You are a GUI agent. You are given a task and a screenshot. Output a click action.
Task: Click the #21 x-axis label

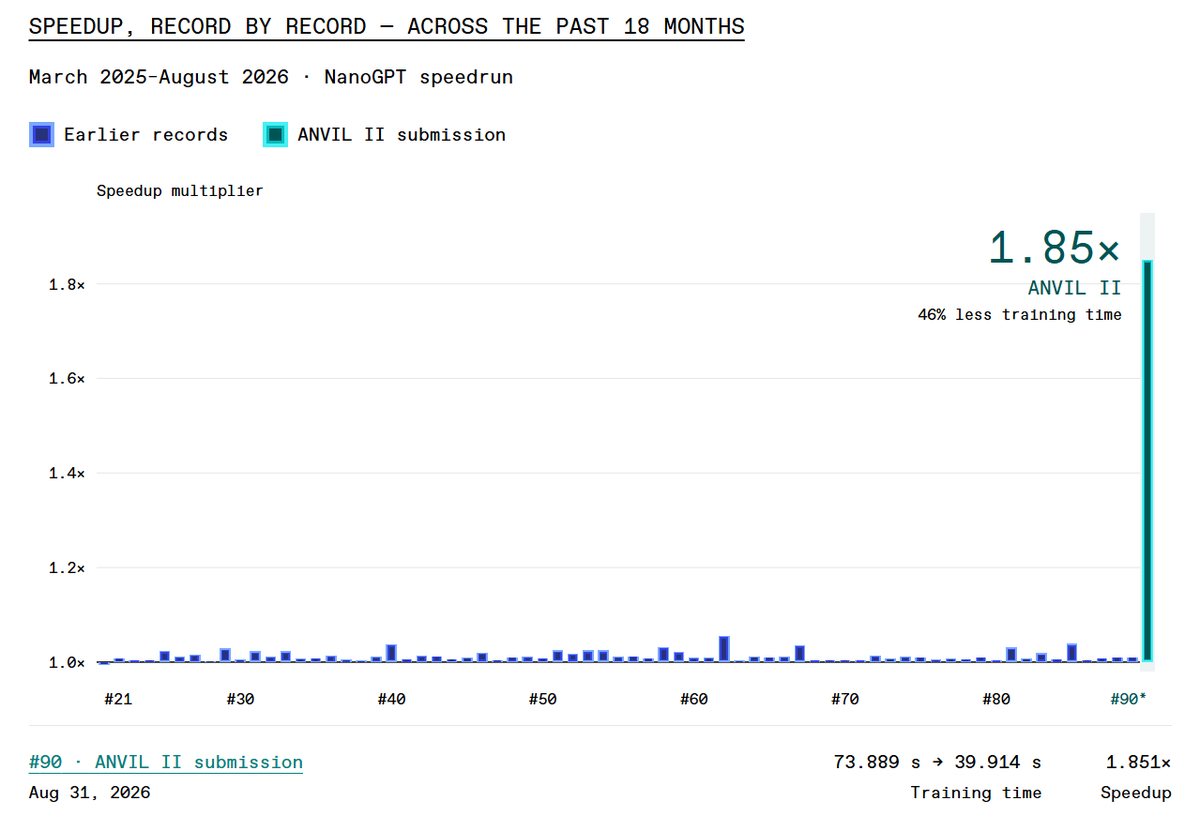[x=118, y=699]
